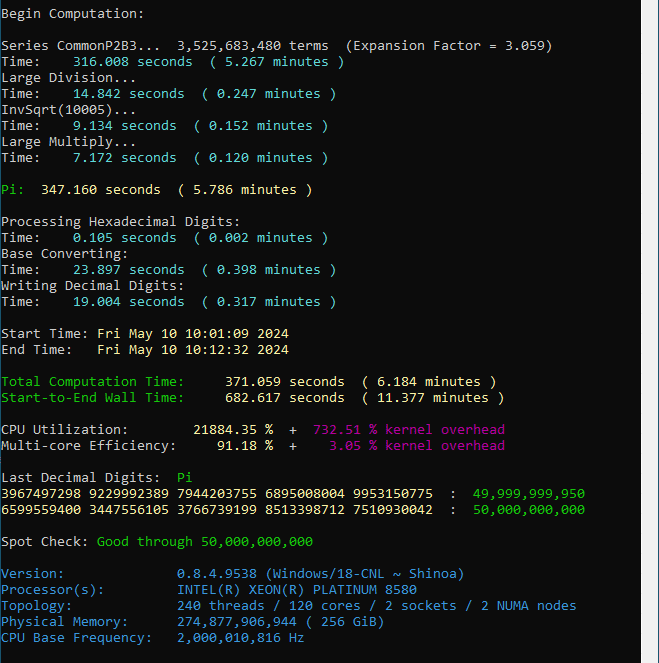This screenshot has height=663, width=659.
Task: Click the 'Last Decimal Digits:' label
Action: pos(81,478)
